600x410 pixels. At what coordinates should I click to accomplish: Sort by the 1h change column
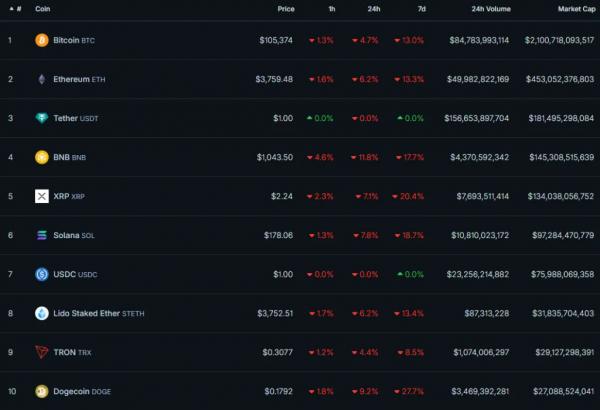[332, 9]
